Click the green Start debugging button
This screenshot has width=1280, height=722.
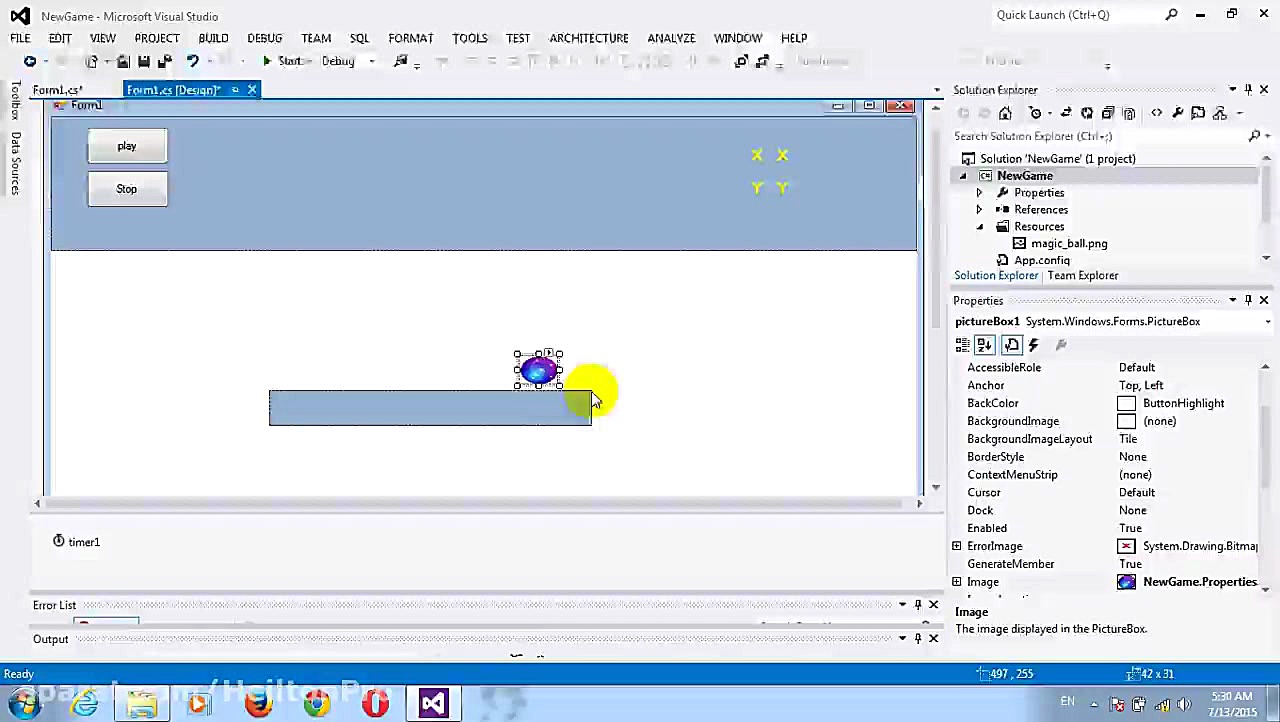point(282,61)
